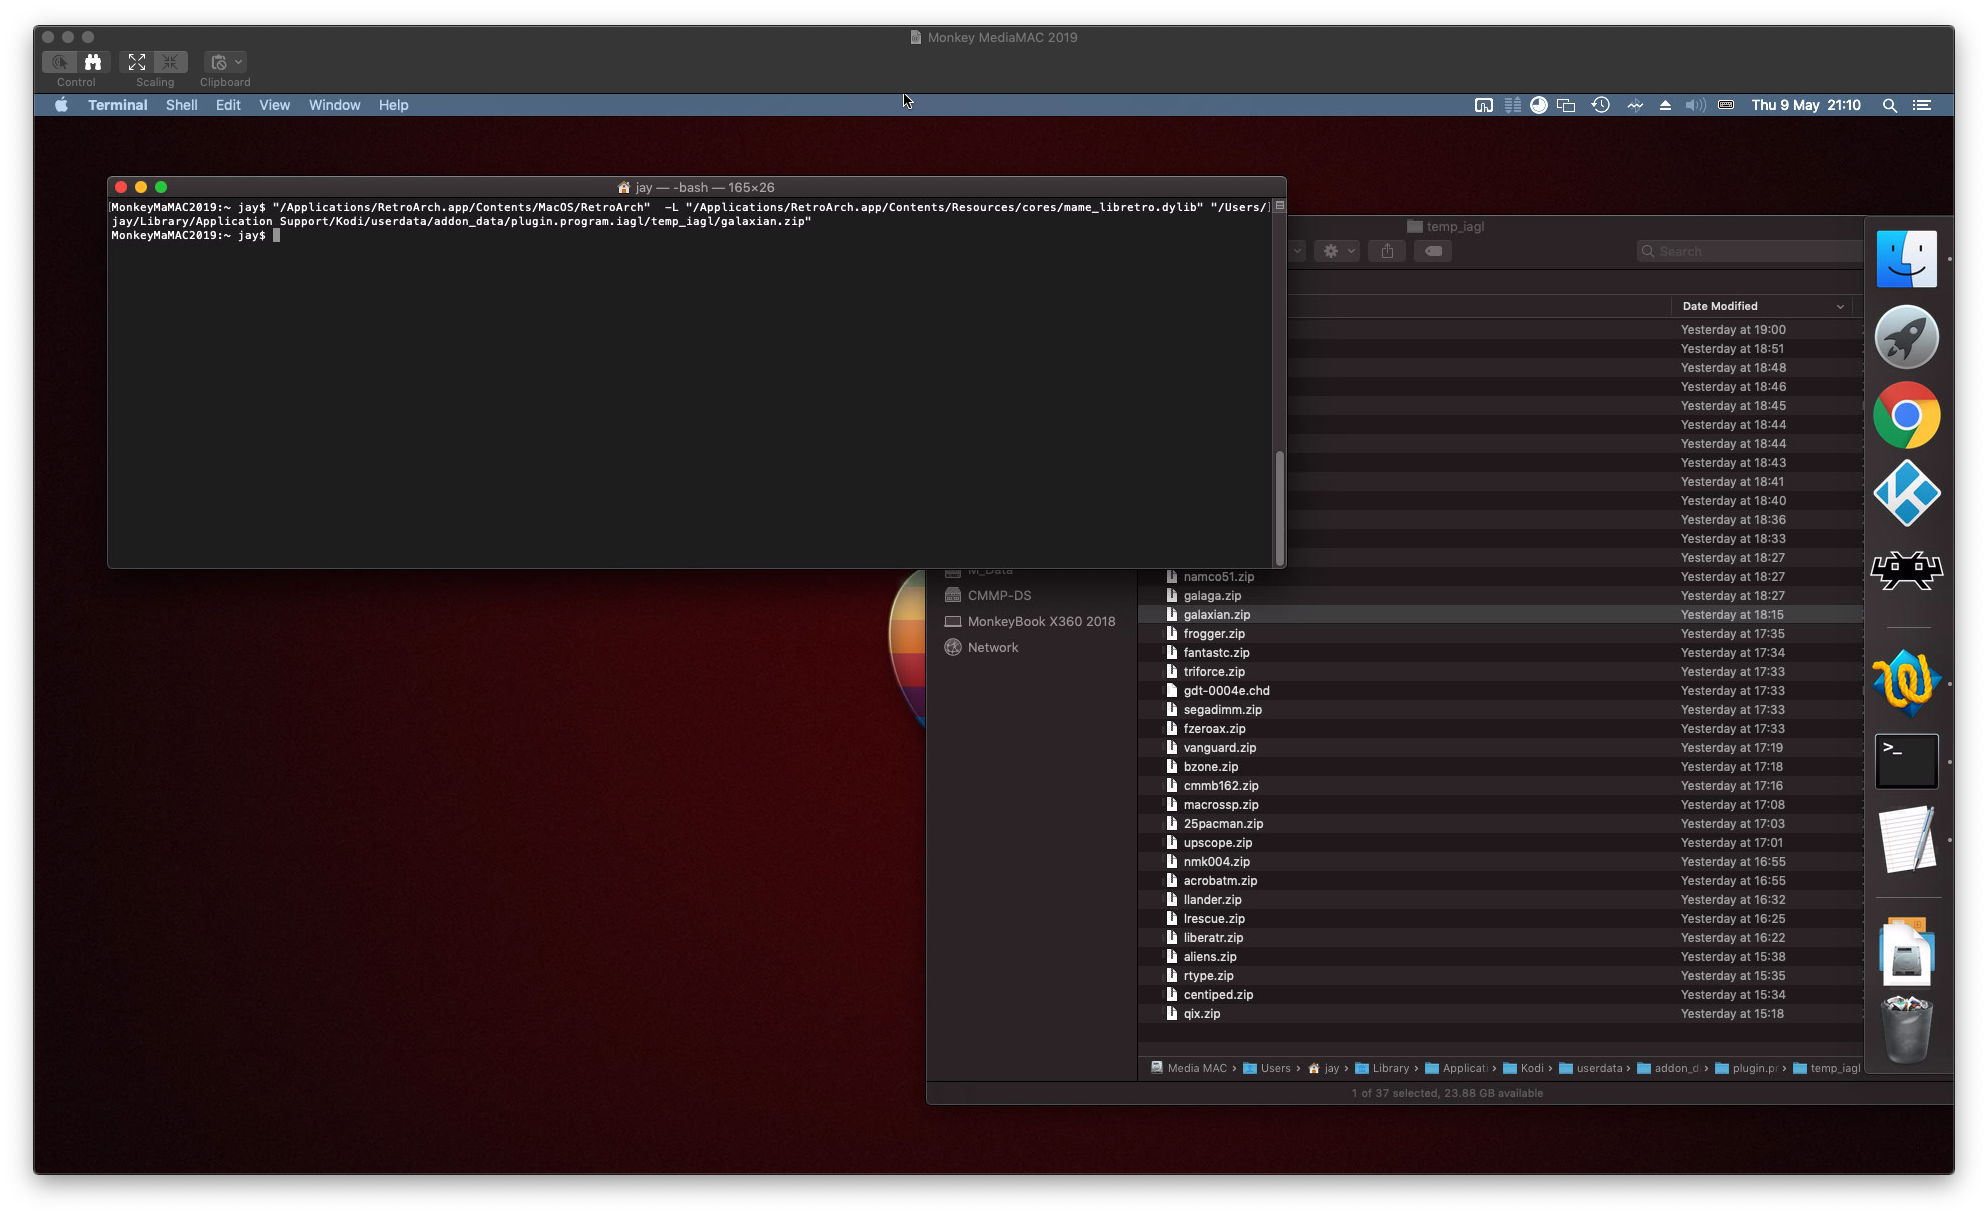The image size is (1988, 1216).
Task: Select Network in the Finder sidebar
Action: [x=992, y=647]
